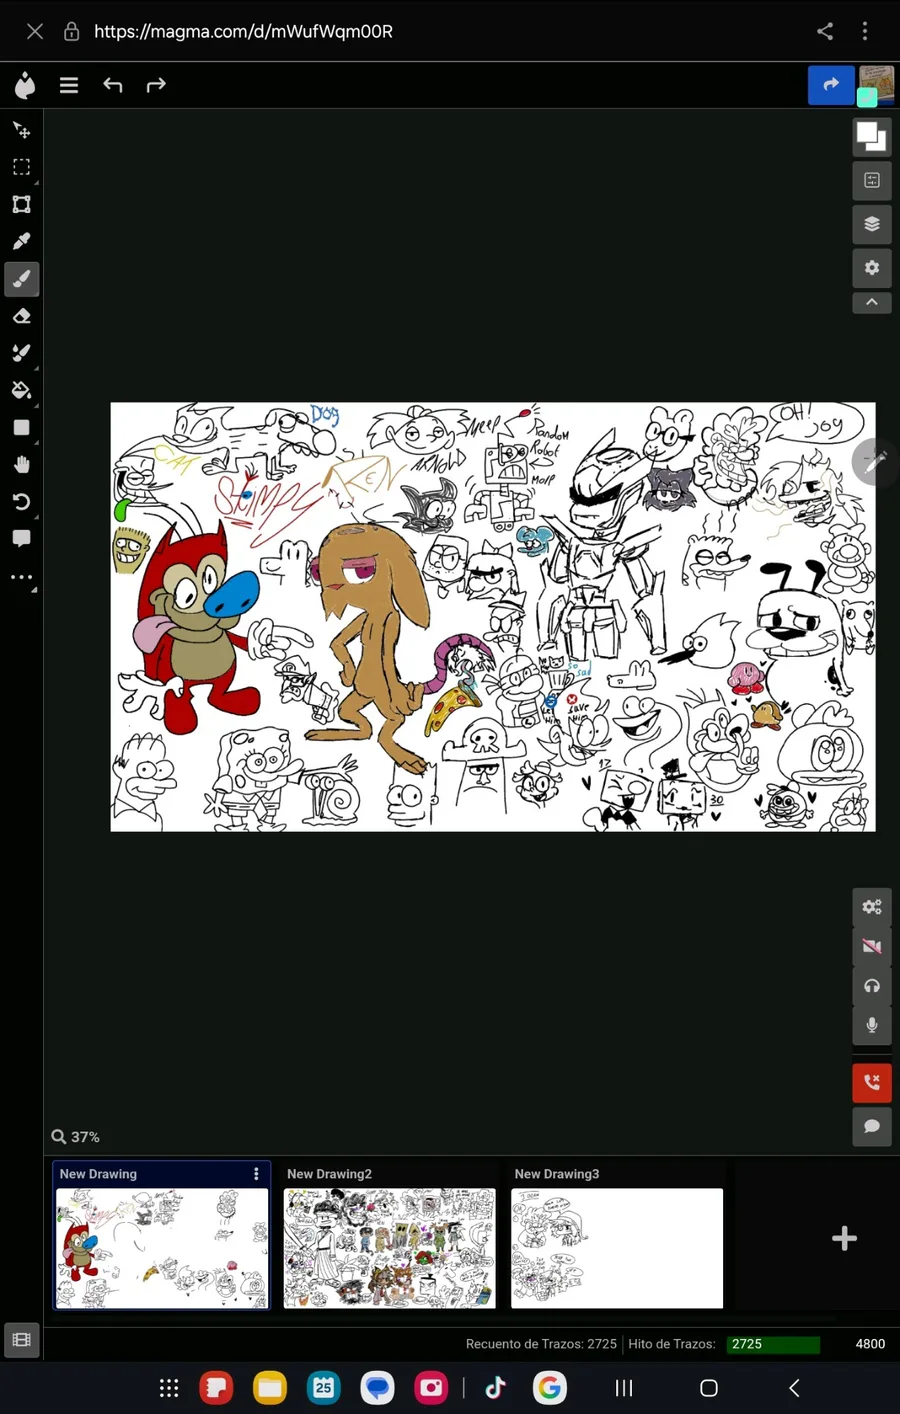Select the Smudge/blend brush tool

pos(21,353)
